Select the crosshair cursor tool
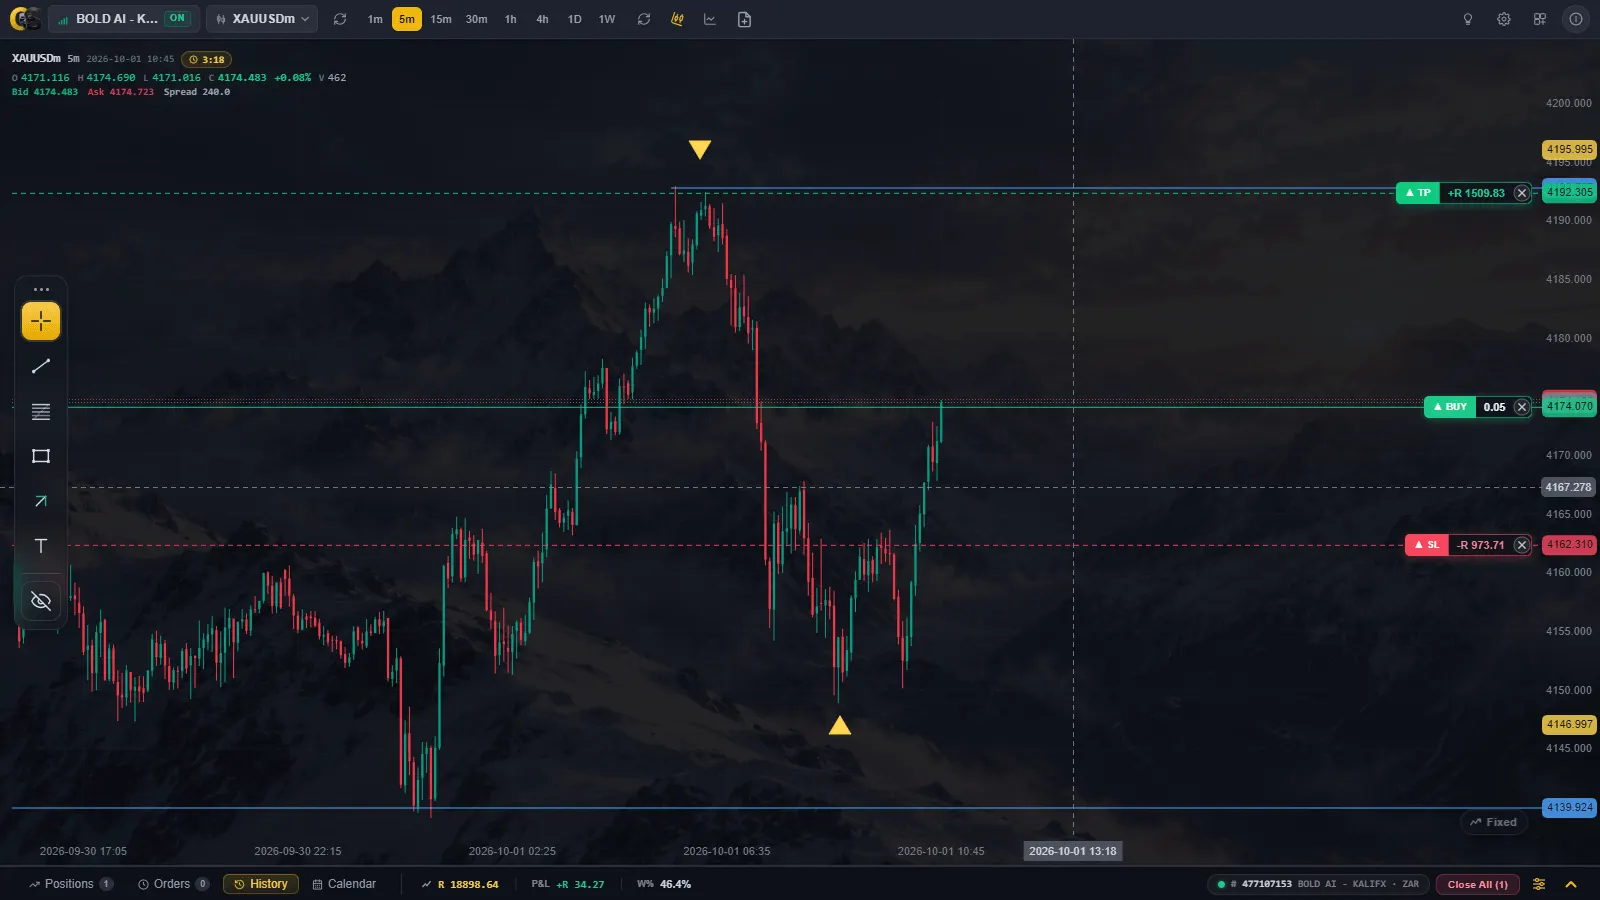The image size is (1600, 900). (41, 321)
